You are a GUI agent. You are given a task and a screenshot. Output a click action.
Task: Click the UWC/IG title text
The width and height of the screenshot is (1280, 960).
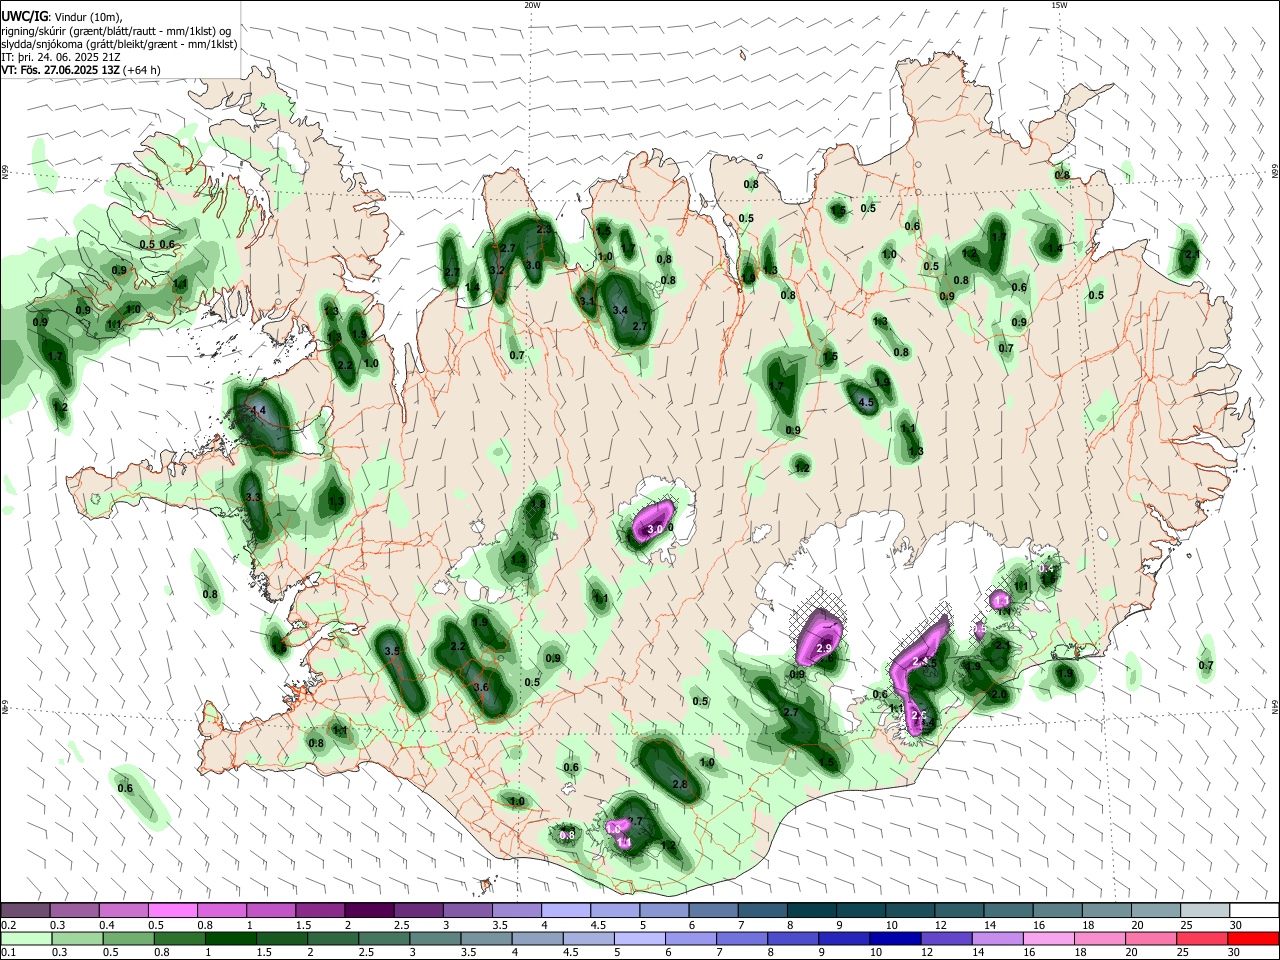[24, 17]
